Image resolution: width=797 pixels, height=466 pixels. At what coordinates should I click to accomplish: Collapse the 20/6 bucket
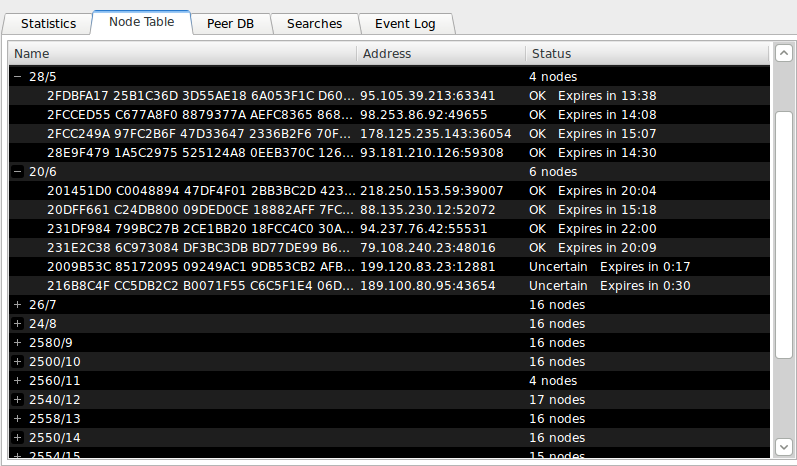pos(18,172)
